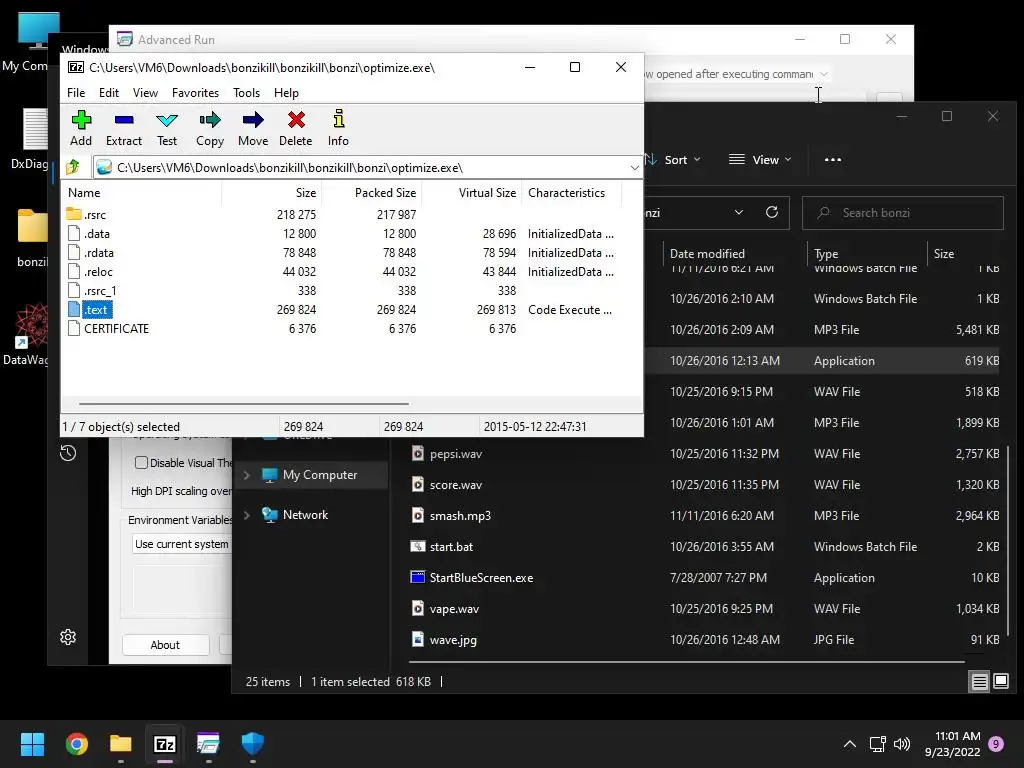Open the Help menu

click(x=286, y=93)
